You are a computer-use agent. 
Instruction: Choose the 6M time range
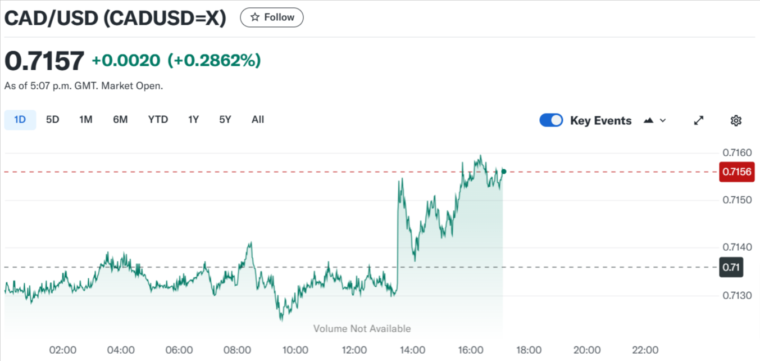120,120
